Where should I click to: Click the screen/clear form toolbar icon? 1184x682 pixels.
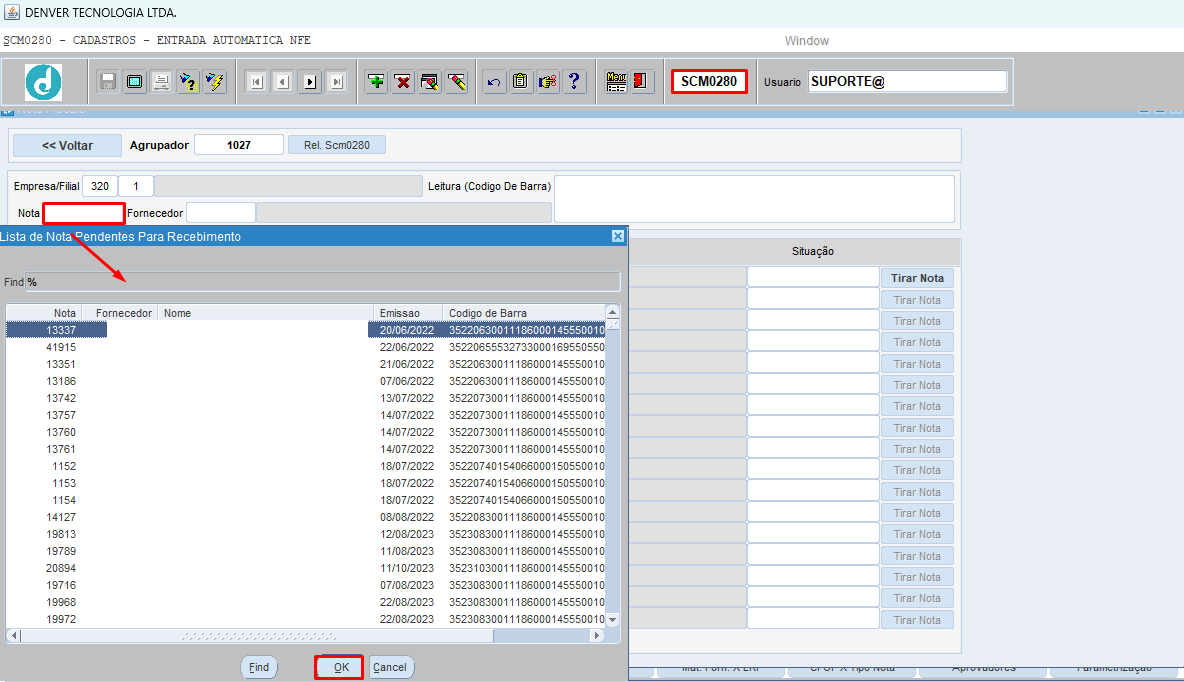tap(134, 82)
